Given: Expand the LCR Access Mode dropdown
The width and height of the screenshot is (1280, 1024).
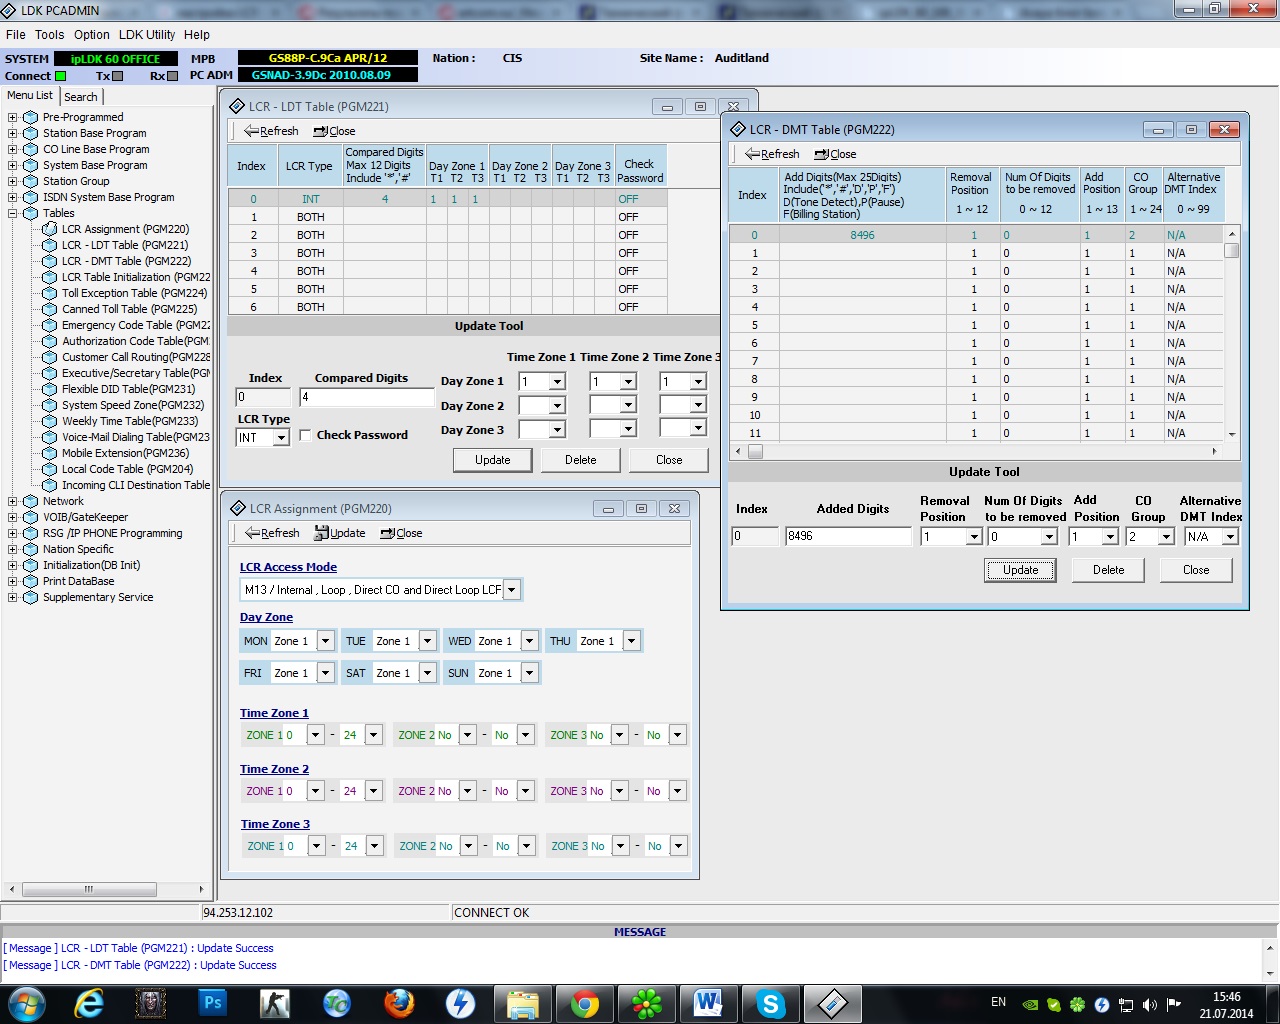Looking at the screenshot, I should 512,590.
